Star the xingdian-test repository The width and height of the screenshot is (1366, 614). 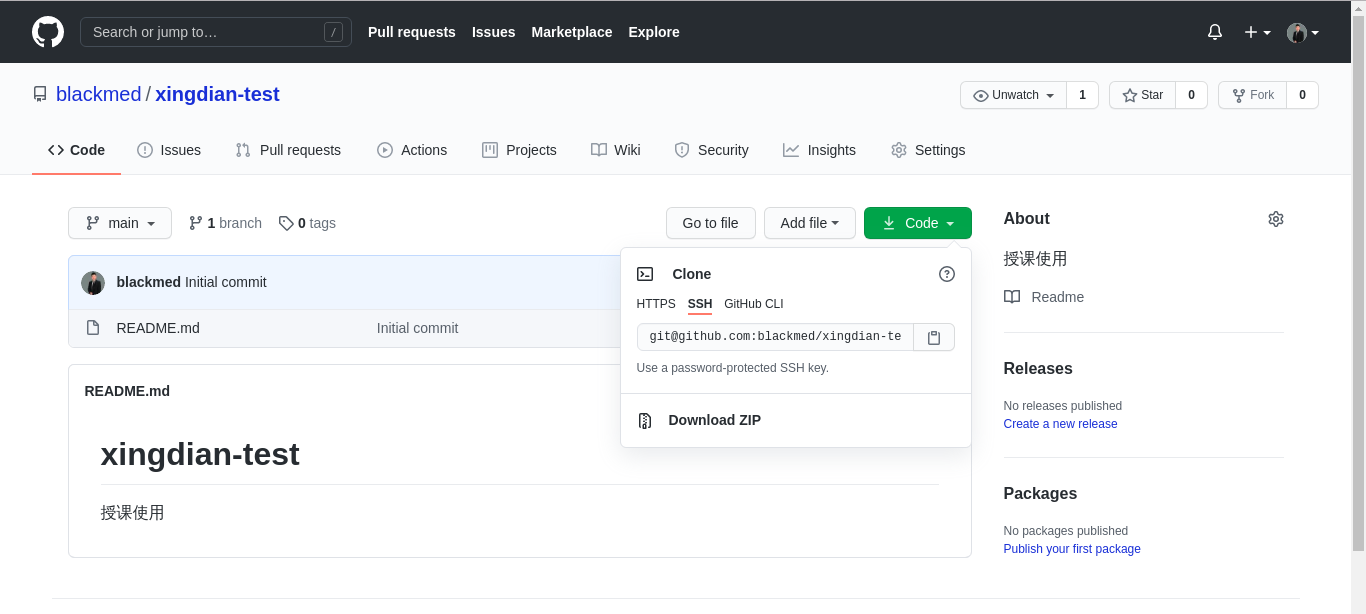coord(1143,95)
